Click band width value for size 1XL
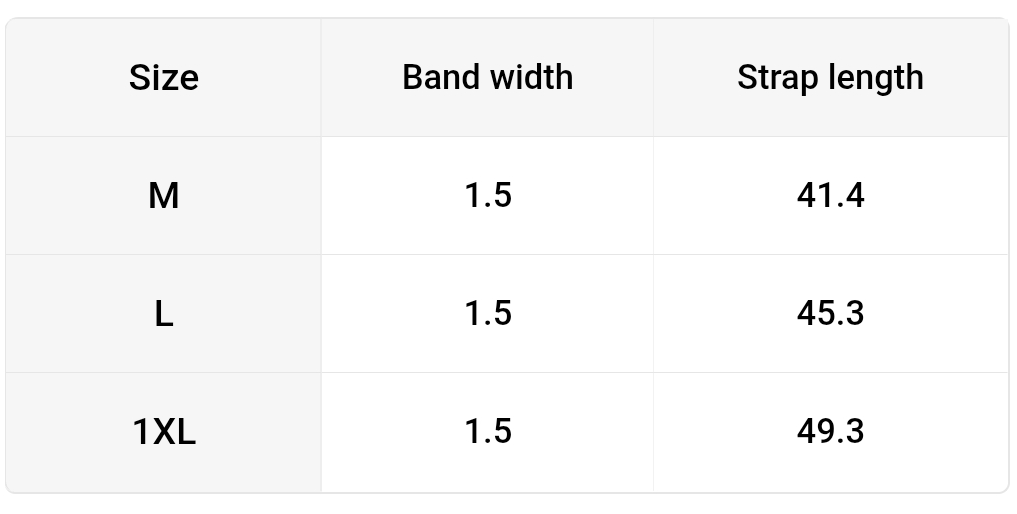Screen dimensions: 1017x514 (488, 432)
